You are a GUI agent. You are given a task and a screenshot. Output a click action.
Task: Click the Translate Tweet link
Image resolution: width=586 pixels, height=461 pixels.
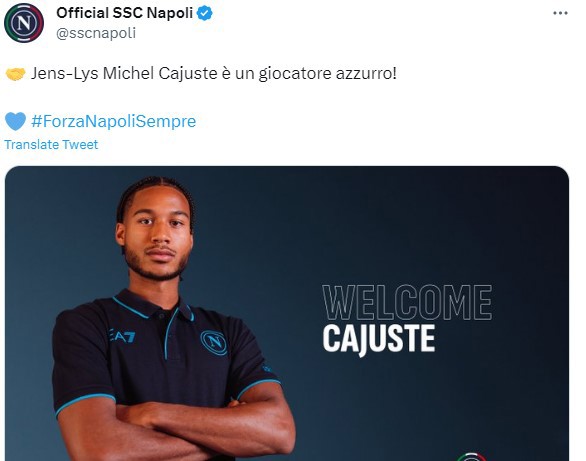51,145
